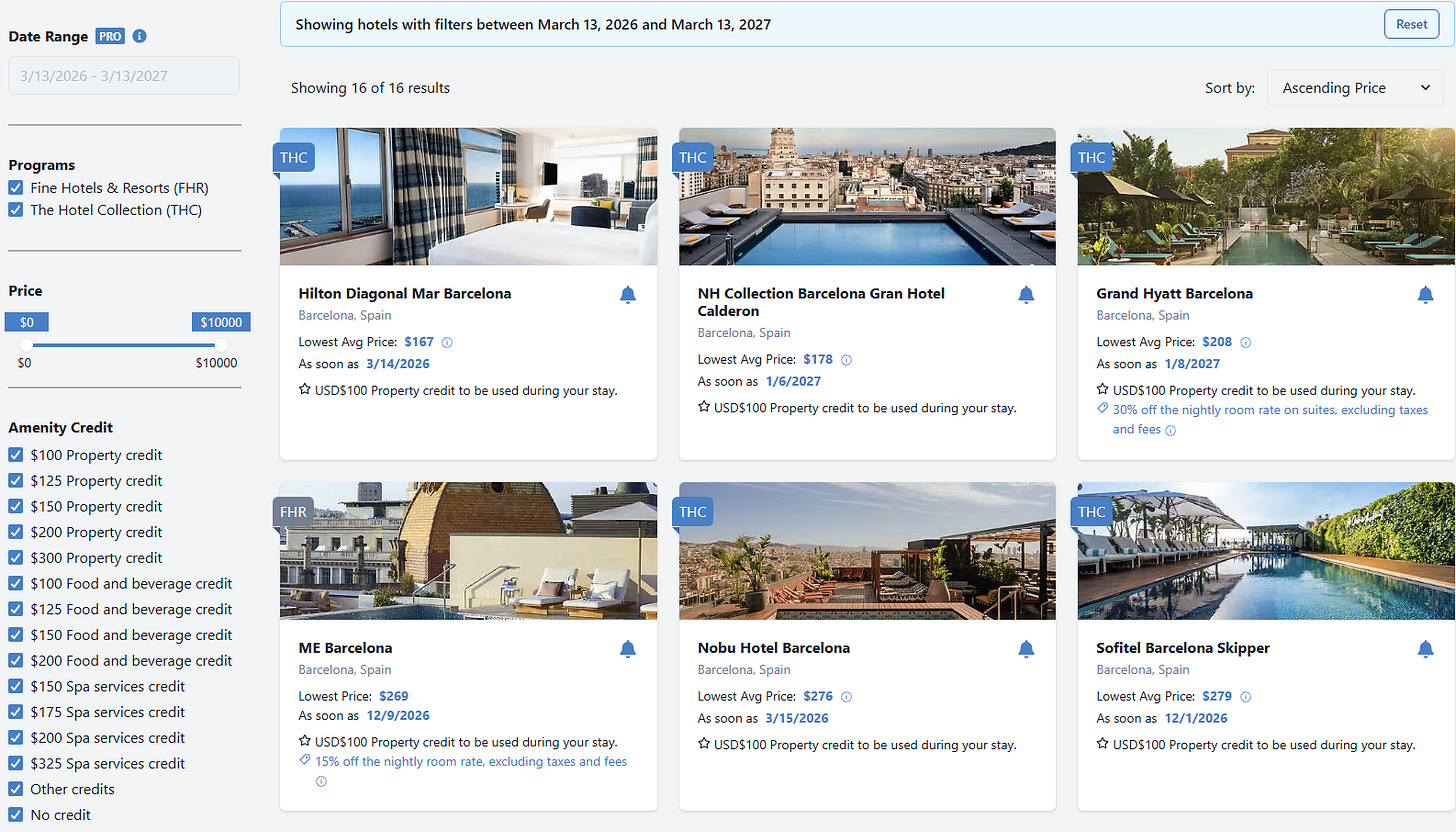Uncheck the No credit filter
This screenshot has height=832, width=1456.
tap(16, 815)
